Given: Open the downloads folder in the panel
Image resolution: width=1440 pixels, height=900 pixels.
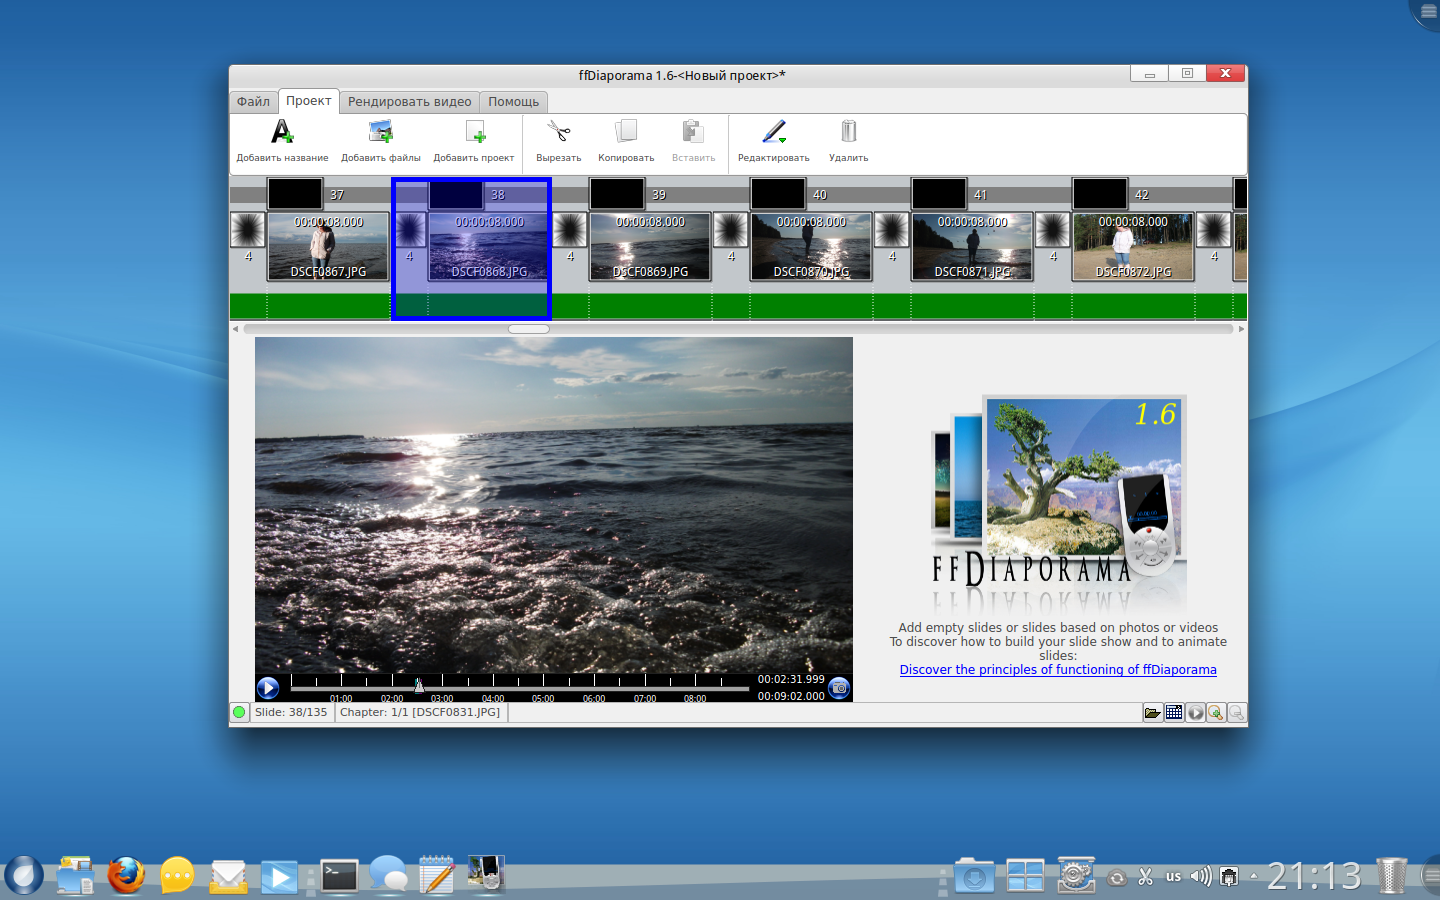Looking at the screenshot, I should [x=974, y=877].
